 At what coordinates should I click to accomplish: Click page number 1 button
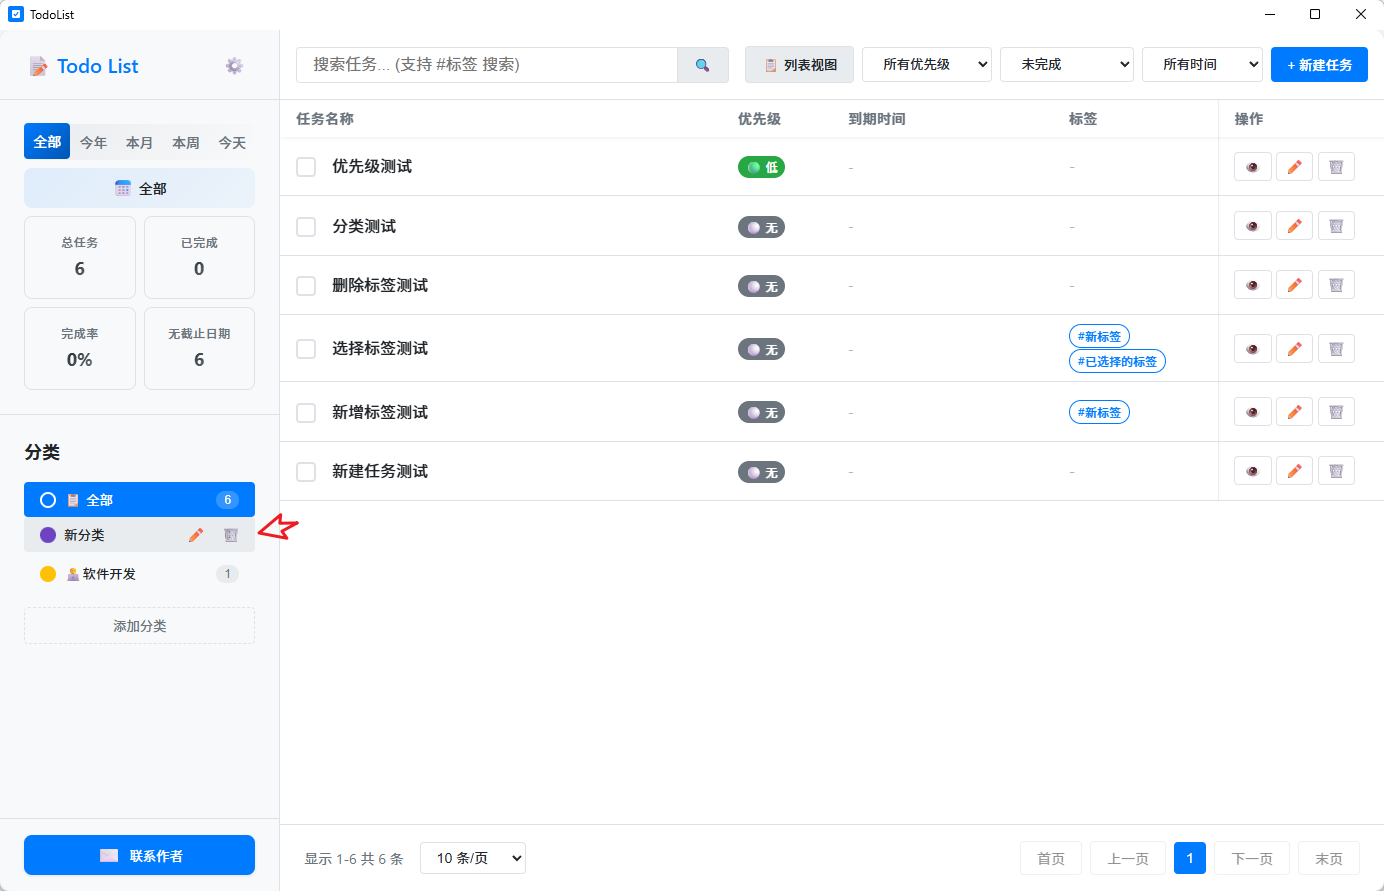[x=1190, y=858]
